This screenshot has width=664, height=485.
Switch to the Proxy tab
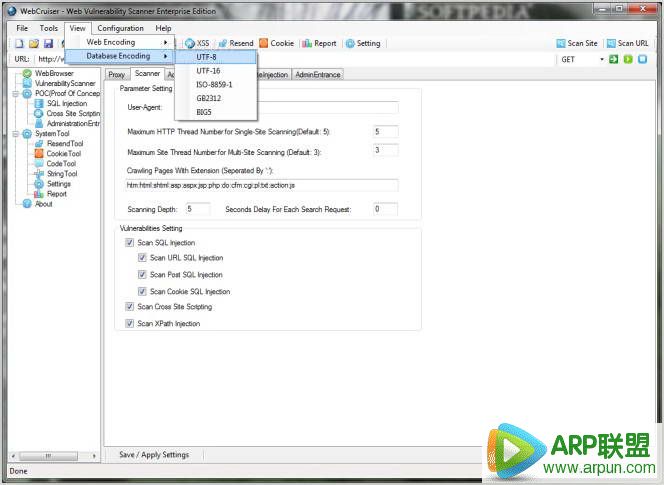point(116,75)
